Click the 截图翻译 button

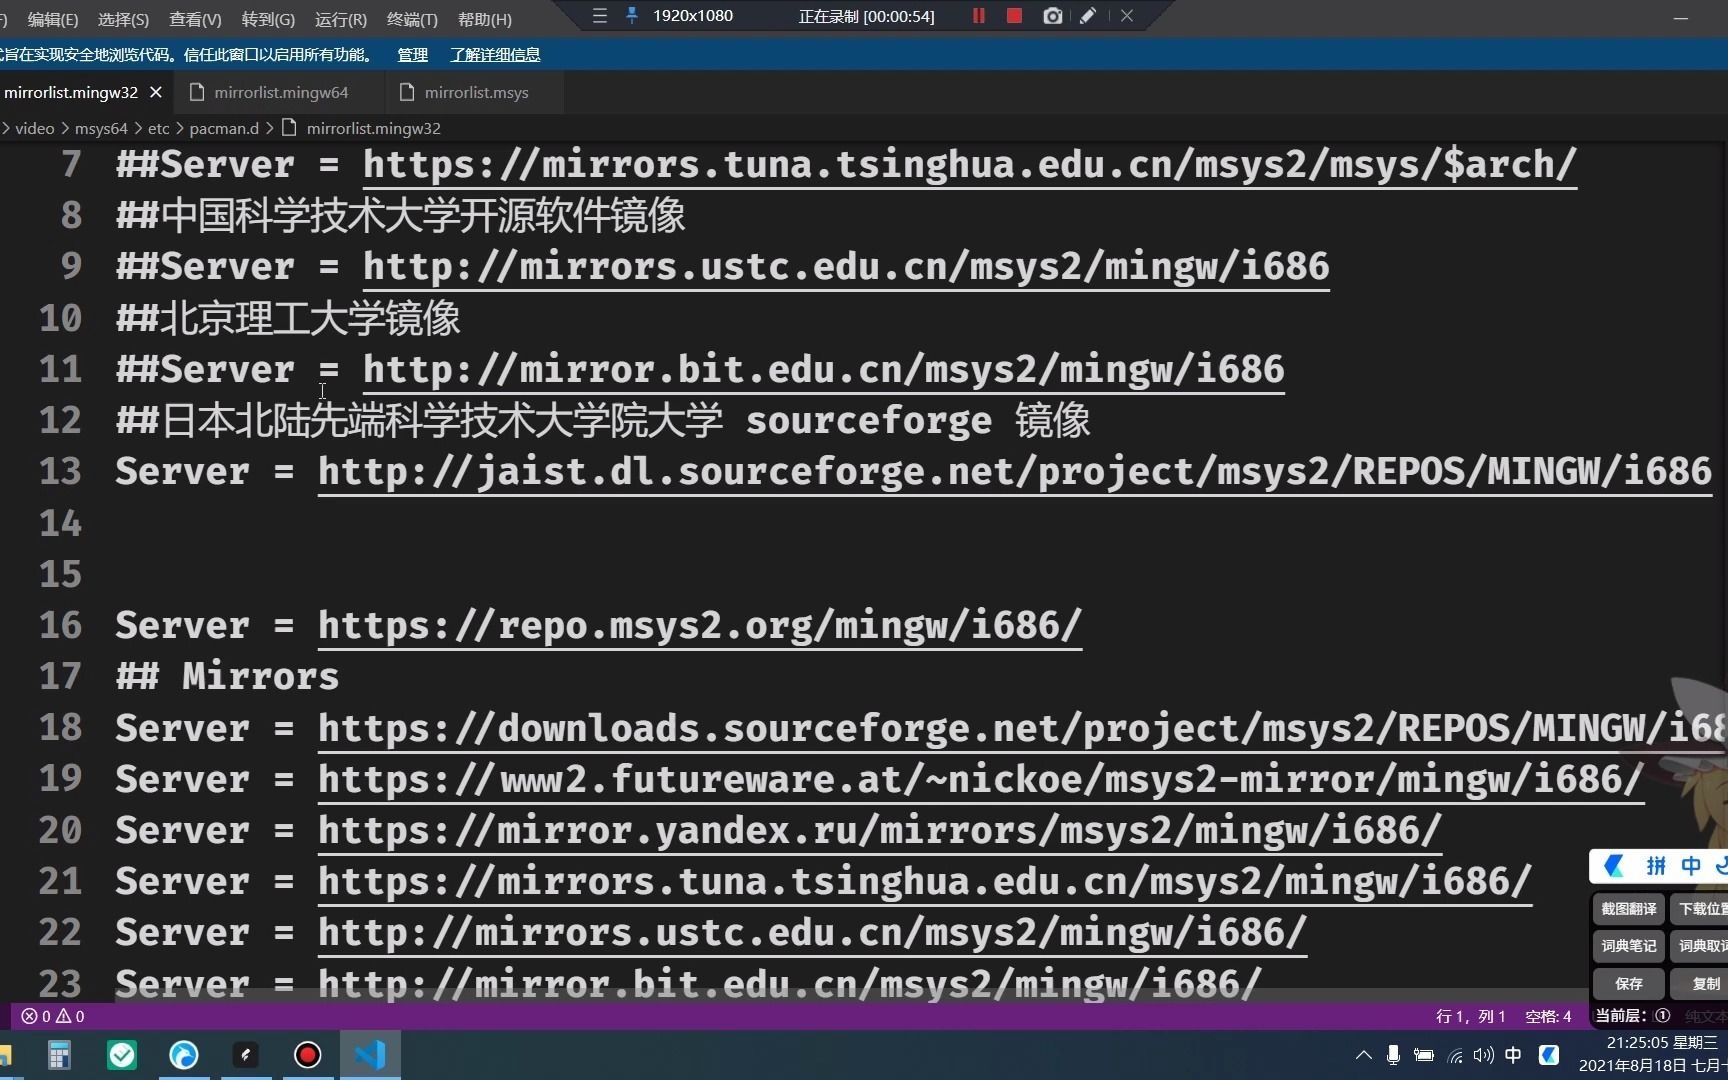pos(1628,909)
